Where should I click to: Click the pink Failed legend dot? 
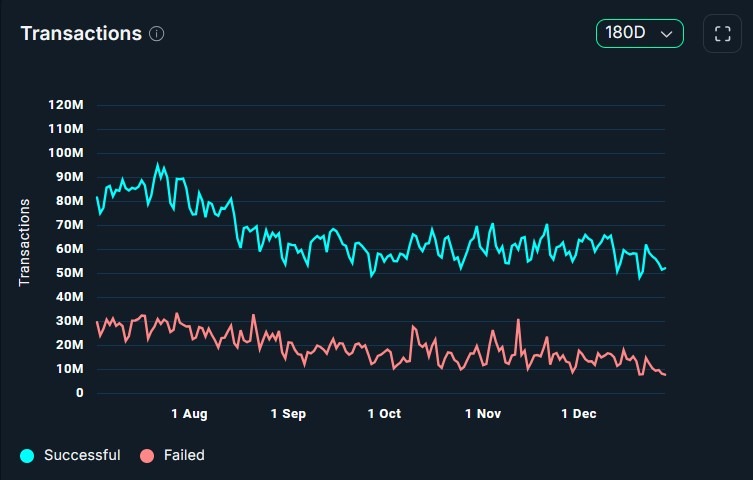tap(147, 456)
